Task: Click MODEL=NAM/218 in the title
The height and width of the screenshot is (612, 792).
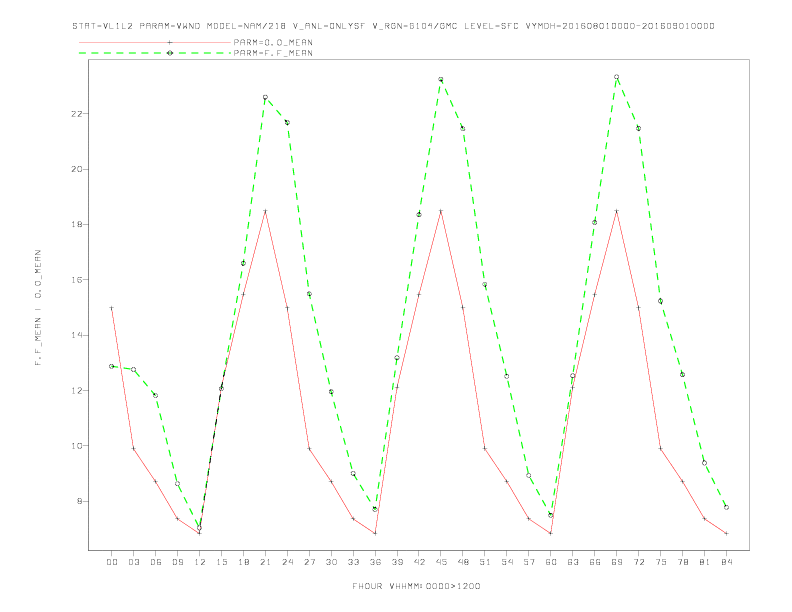Action: (246, 26)
